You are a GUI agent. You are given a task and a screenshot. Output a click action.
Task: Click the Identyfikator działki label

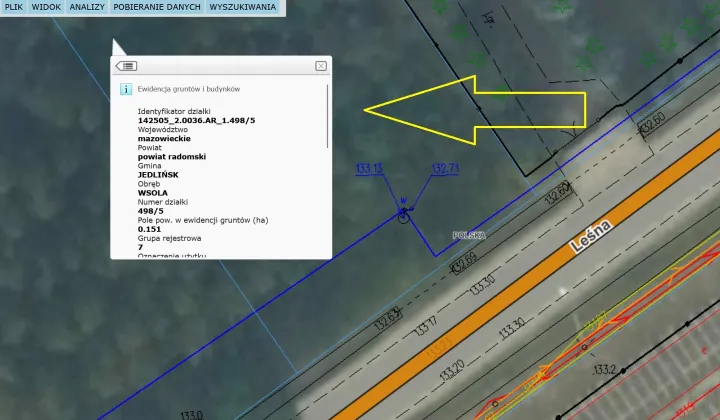pos(174,112)
